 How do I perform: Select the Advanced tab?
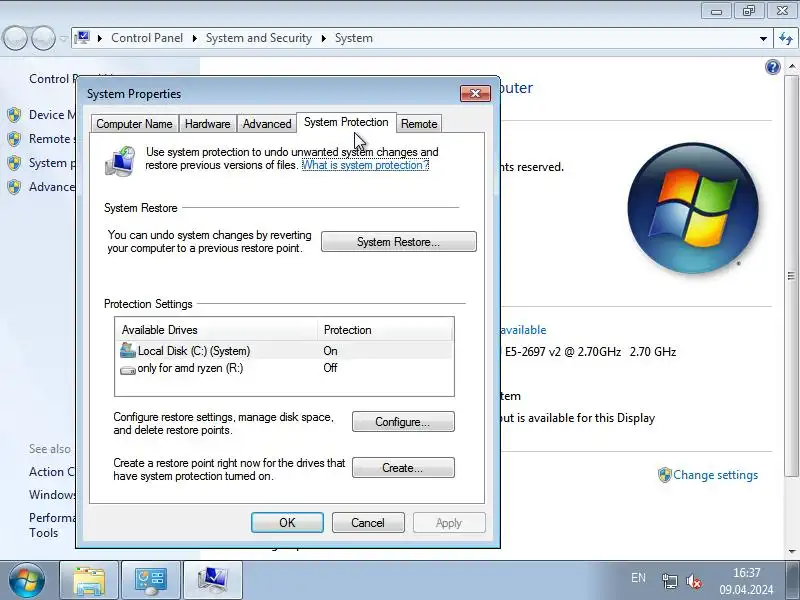[x=267, y=124]
